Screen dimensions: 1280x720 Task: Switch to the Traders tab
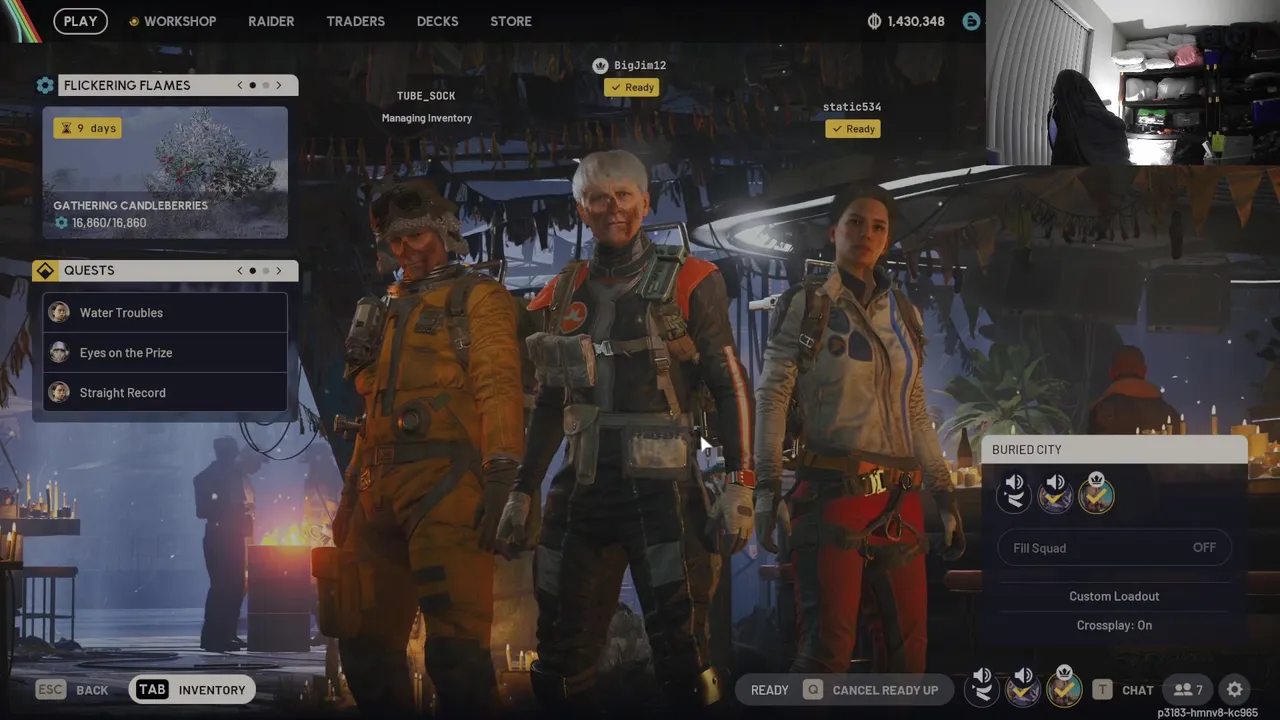coord(355,21)
